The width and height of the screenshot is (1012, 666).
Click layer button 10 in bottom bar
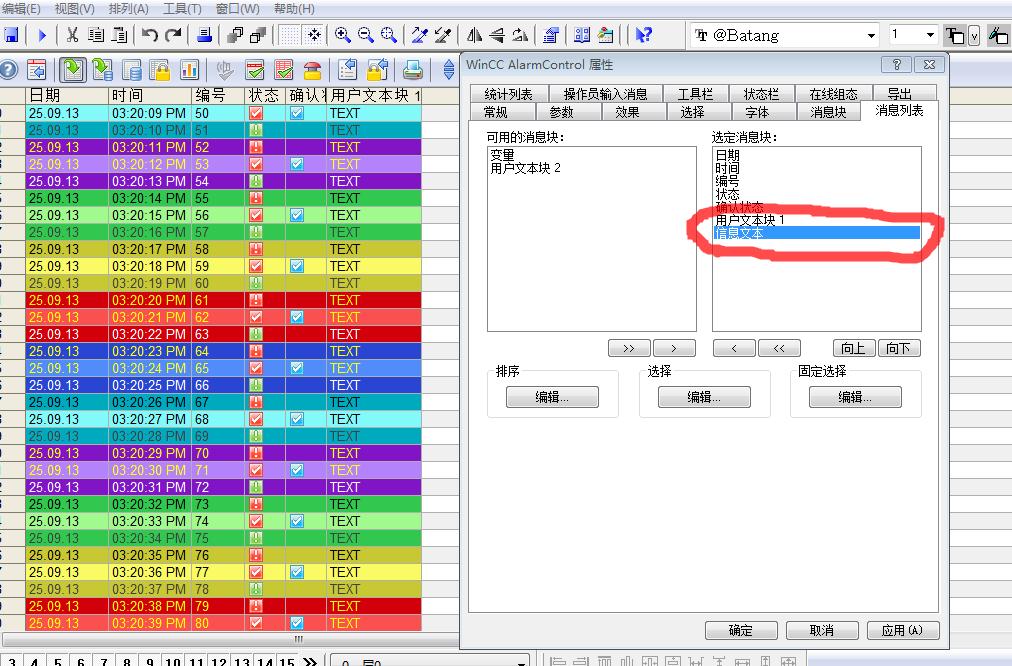tap(172, 662)
